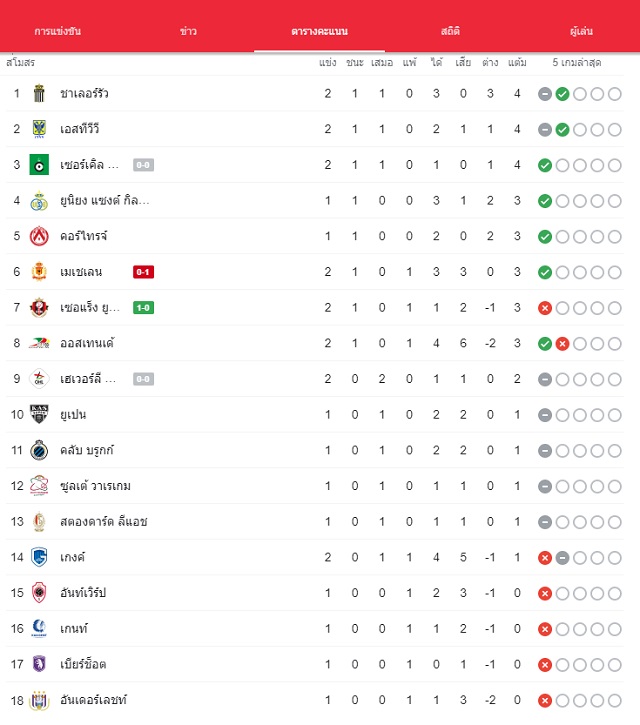Switch to the ผู้เล่น tab

581,31
